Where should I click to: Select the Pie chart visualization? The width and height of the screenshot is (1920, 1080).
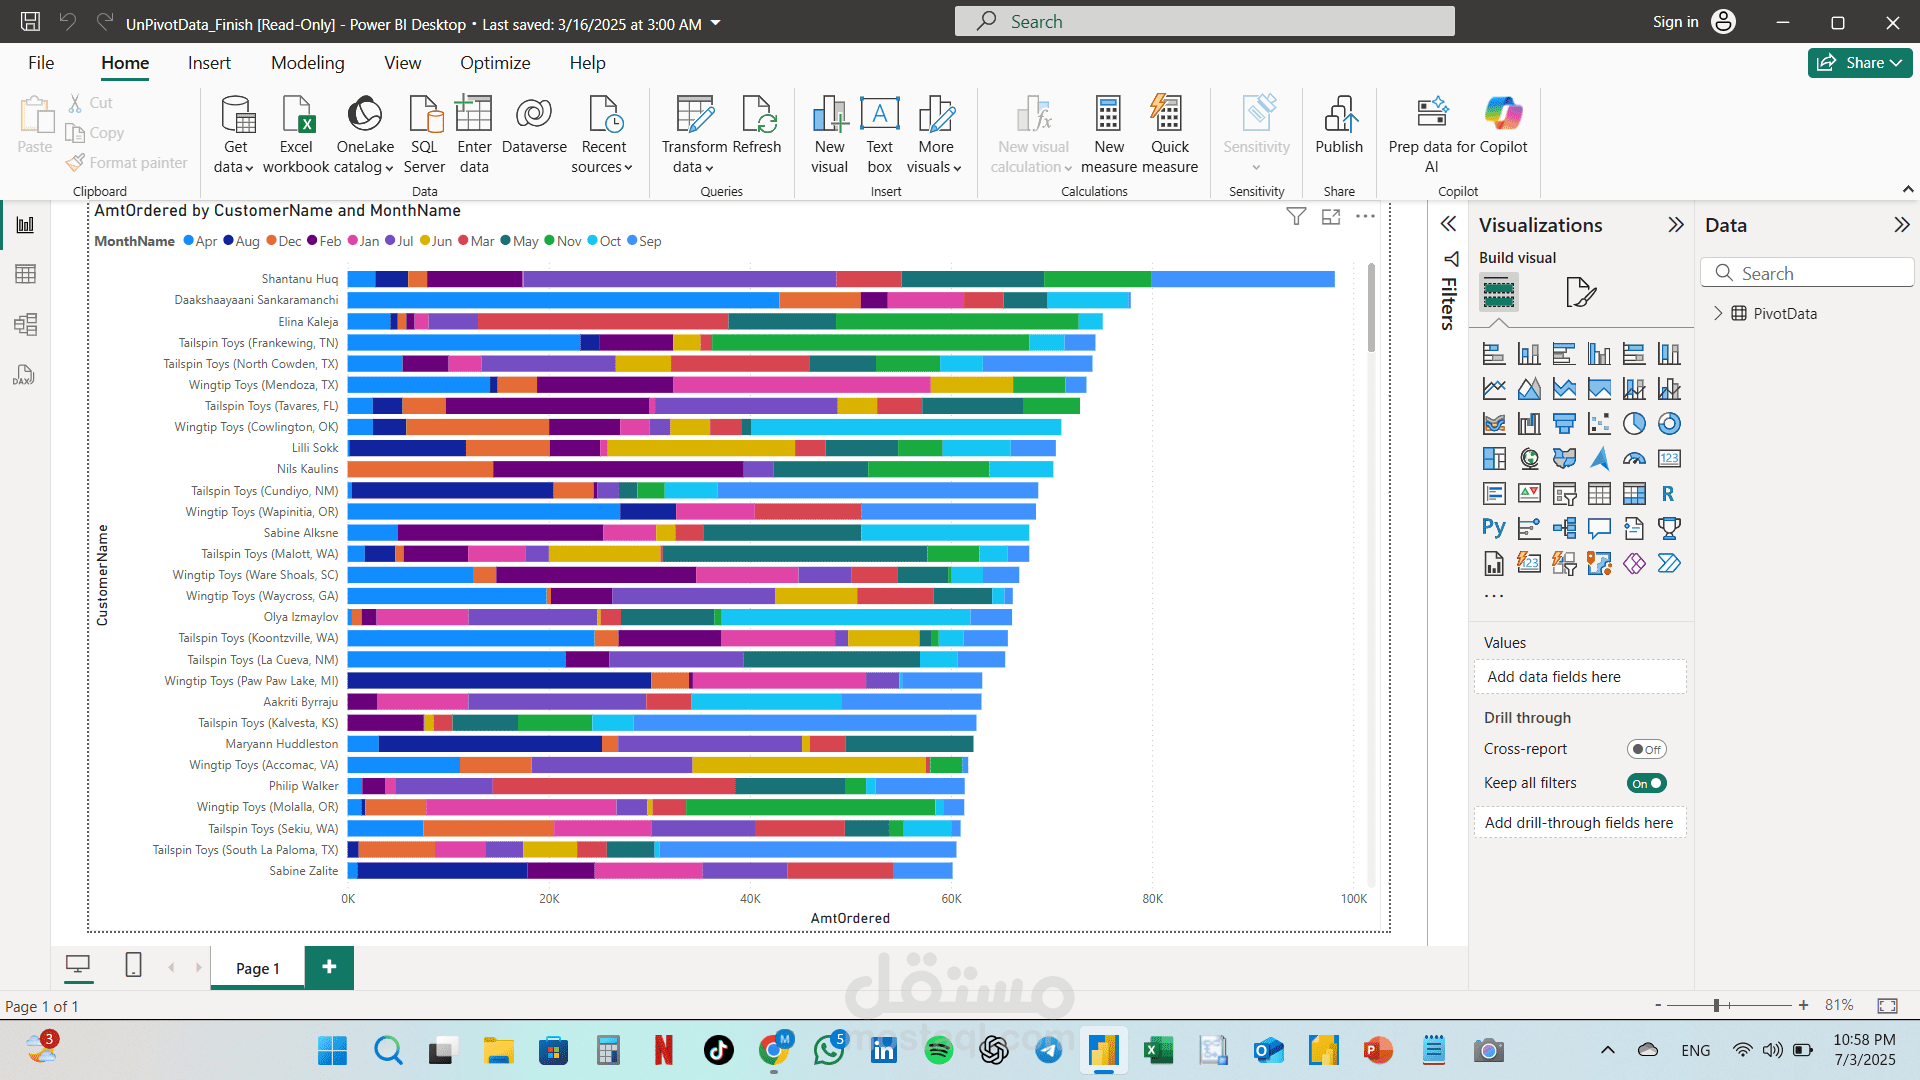tap(1634, 424)
